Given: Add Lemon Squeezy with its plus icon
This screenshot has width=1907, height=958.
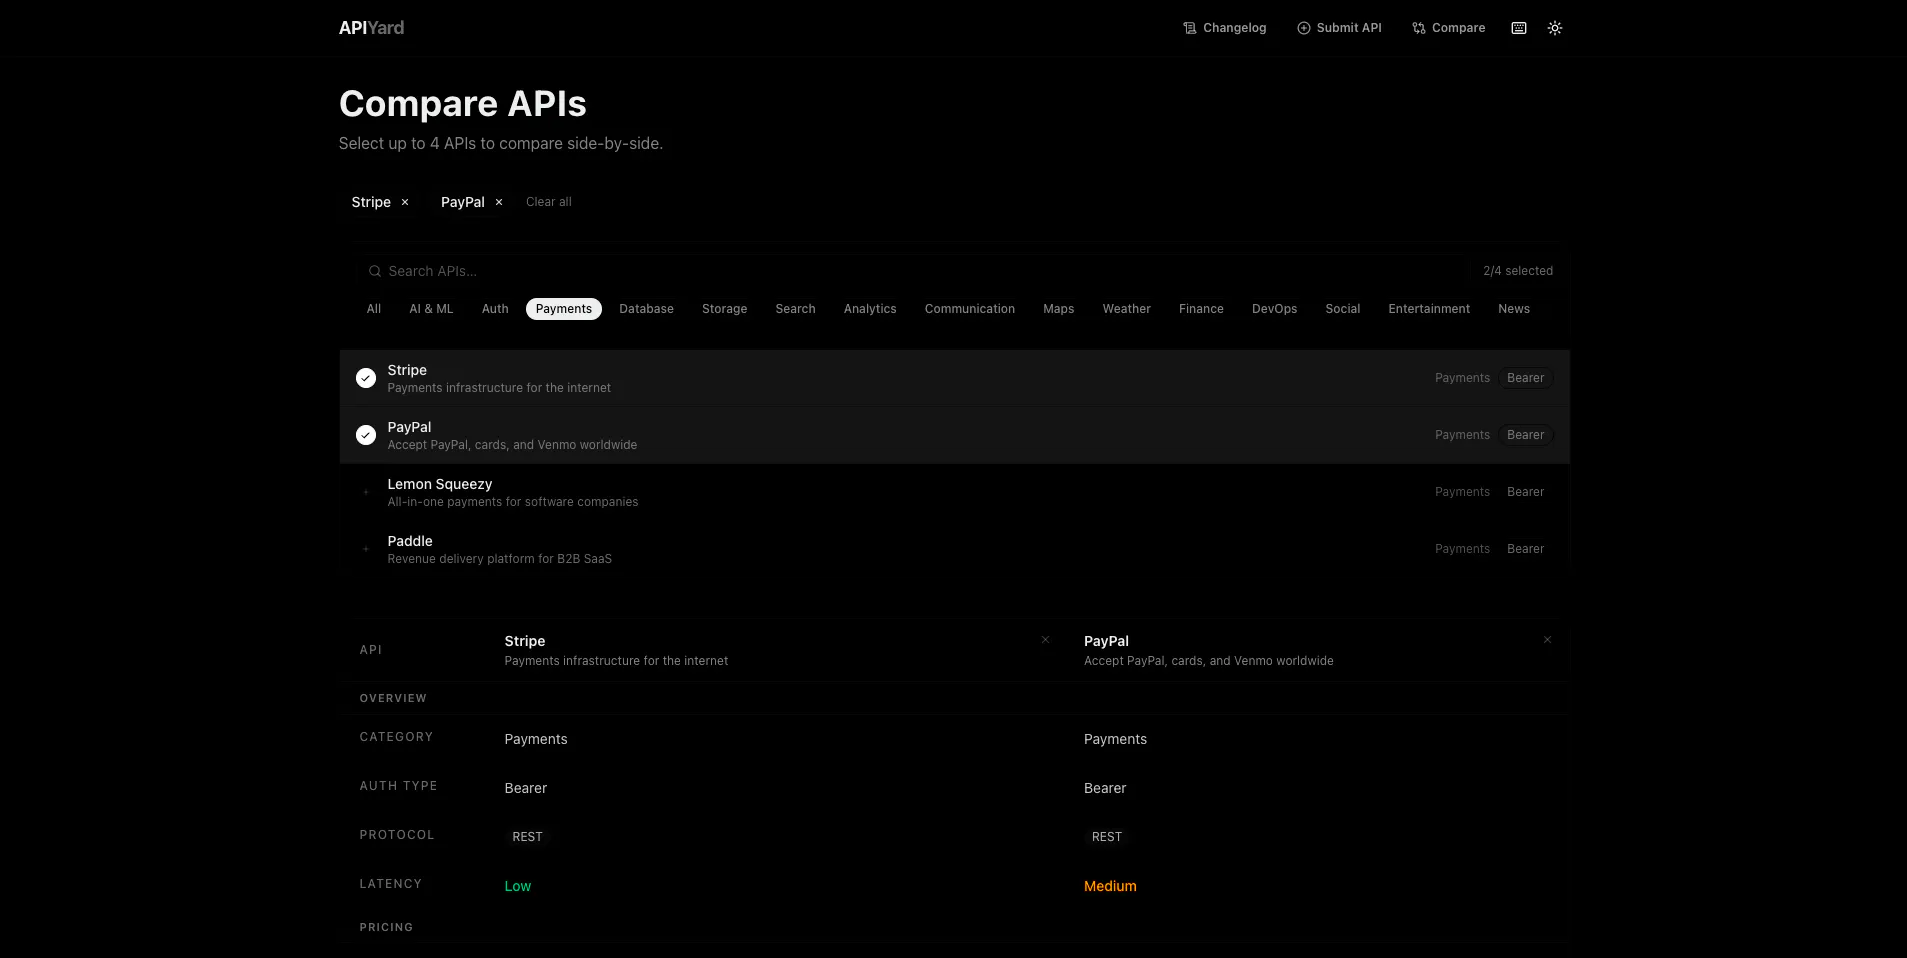Looking at the screenshot, I should 366,492.
